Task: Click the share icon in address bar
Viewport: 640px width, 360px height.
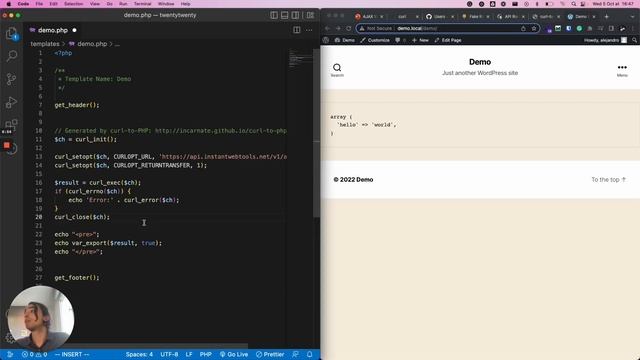Action: (523, 28)
